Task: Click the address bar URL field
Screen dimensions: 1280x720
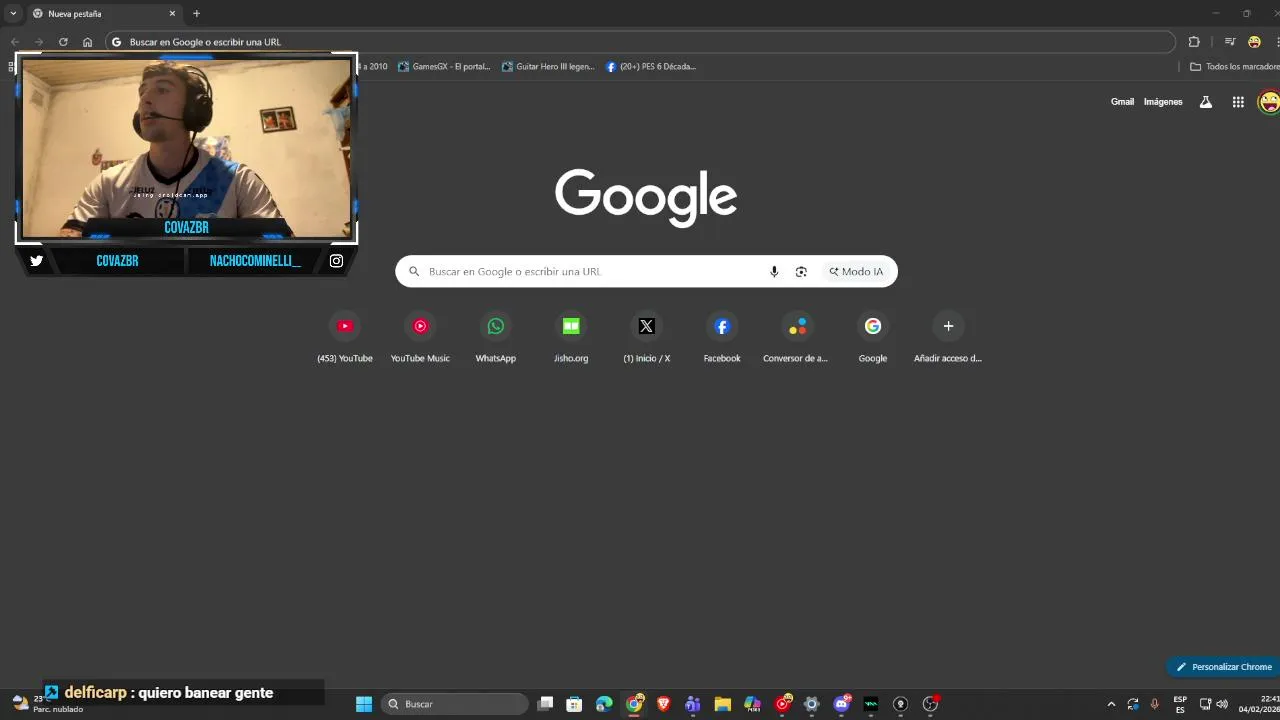Action: point(640,42)
